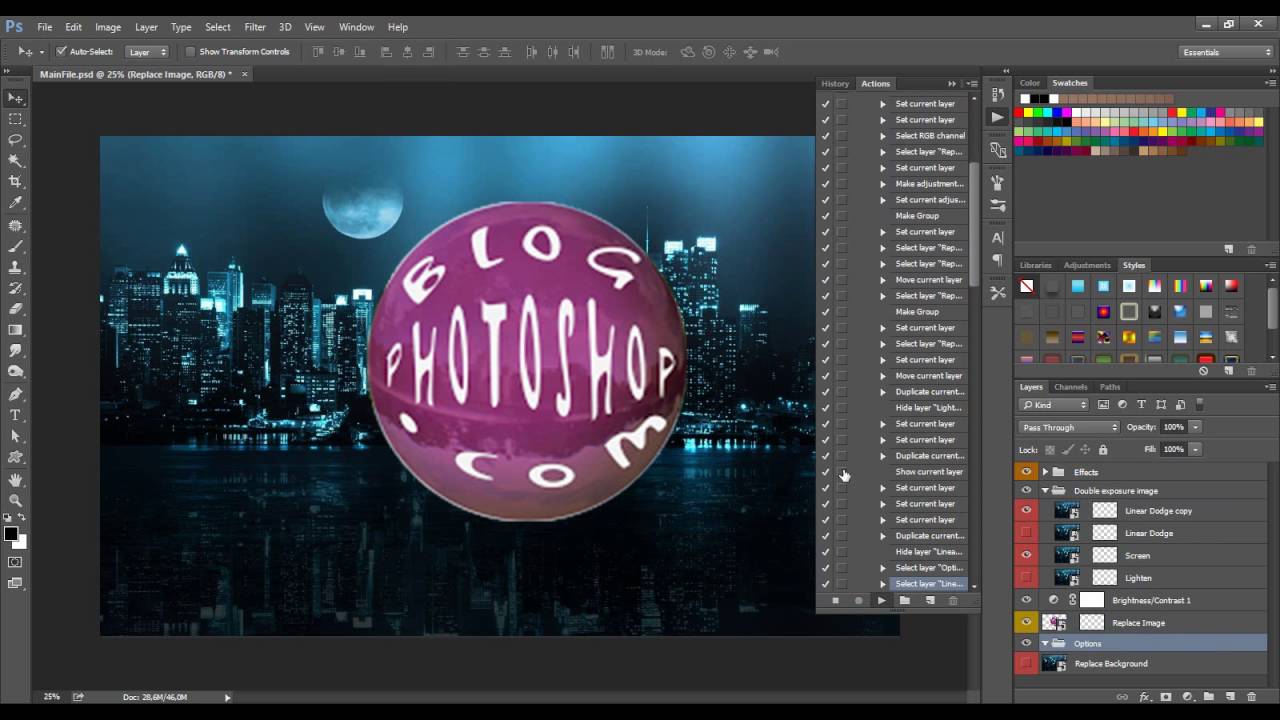Screen dimensions: 1280x720
Task: Switch to the Paths tab
Action: point(1110,387)
